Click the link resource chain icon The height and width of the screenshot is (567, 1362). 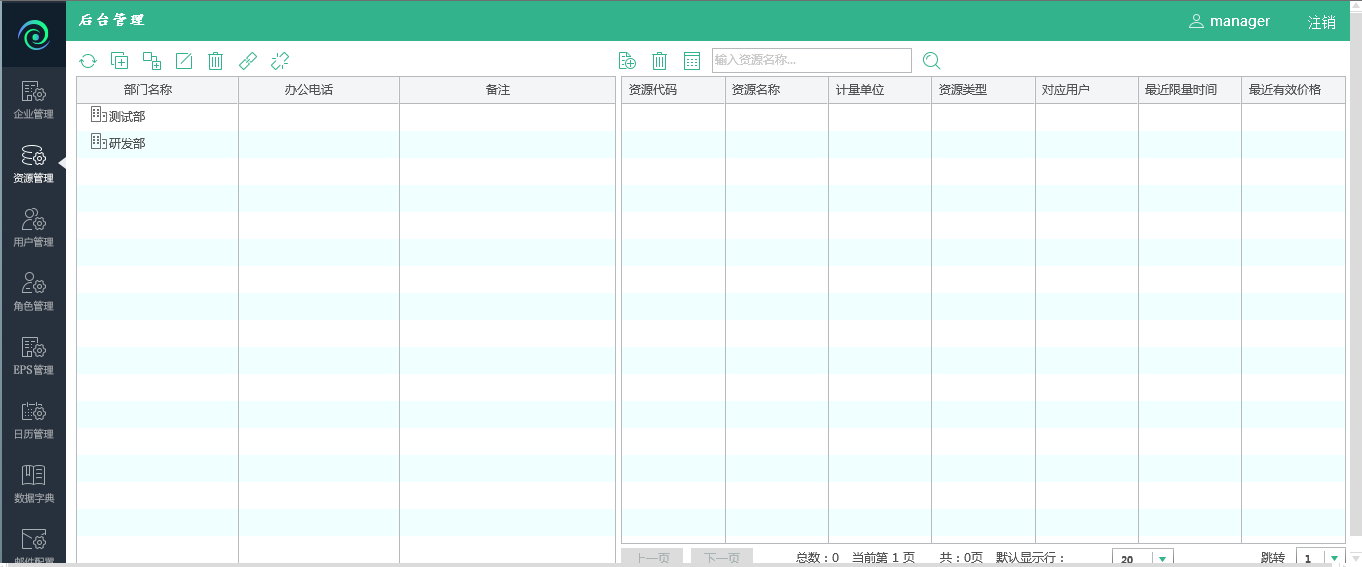coord(248,61)
